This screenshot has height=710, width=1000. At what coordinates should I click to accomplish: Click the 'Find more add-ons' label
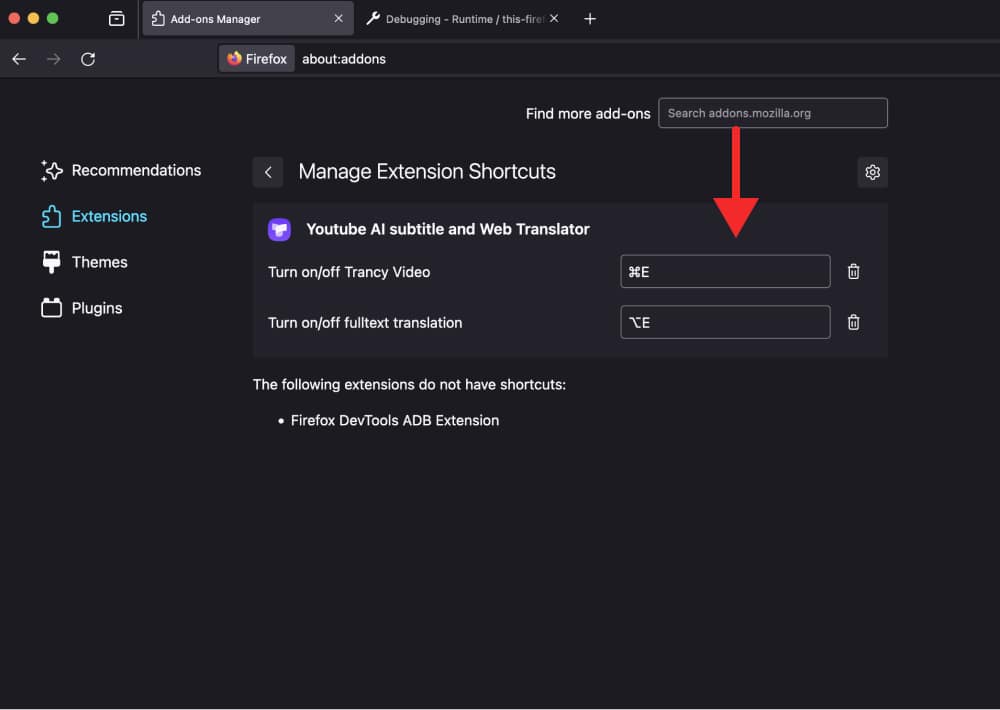tap(588, 114)
